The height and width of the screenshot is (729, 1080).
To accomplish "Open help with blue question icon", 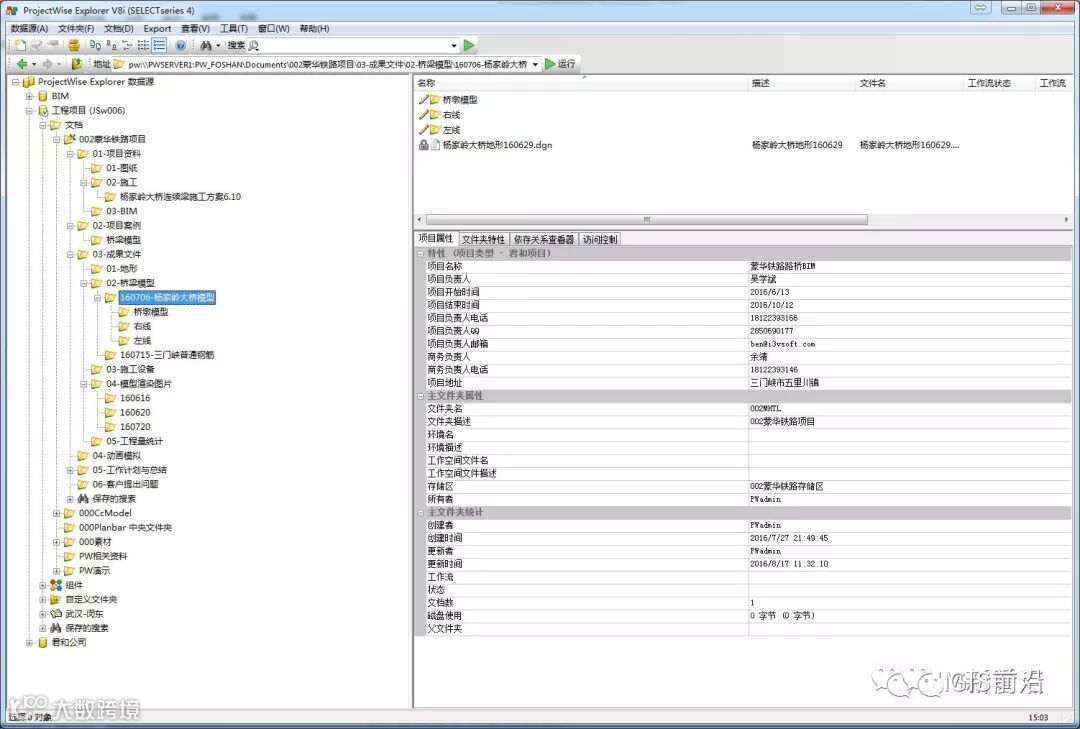I will (180, 45).
